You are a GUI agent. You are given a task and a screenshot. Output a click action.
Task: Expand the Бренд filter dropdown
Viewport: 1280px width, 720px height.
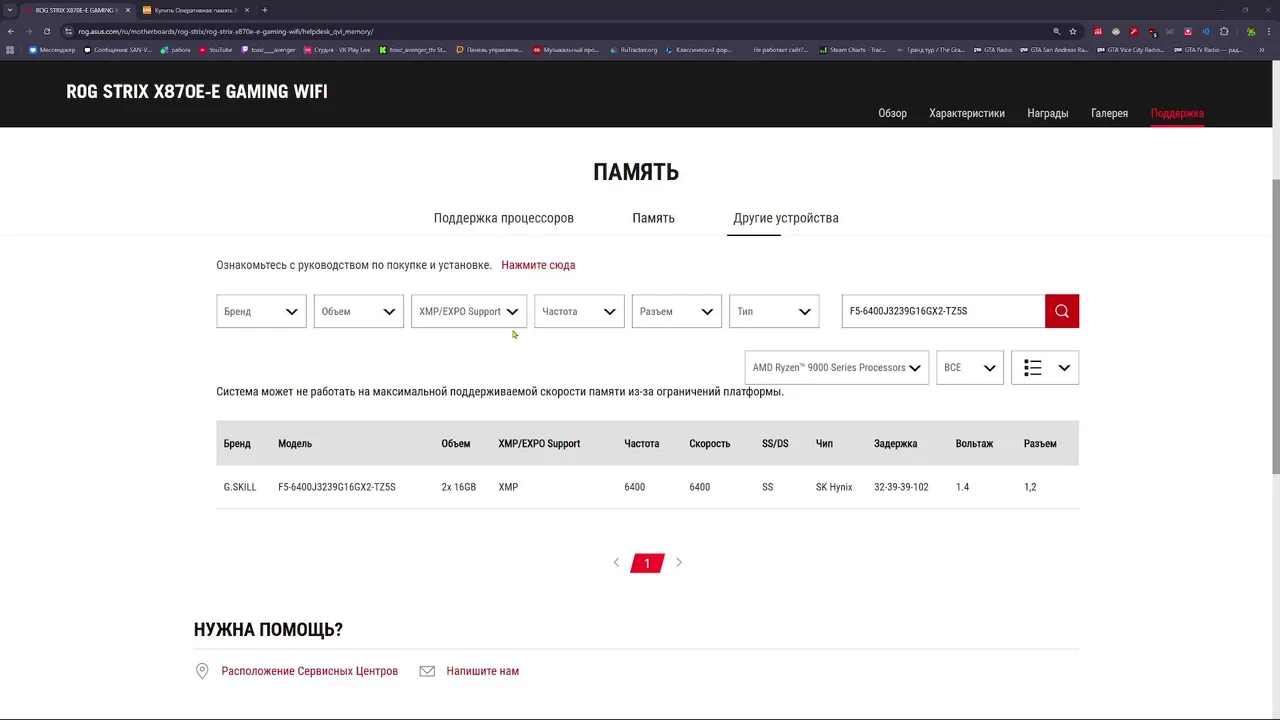point(261,311)
